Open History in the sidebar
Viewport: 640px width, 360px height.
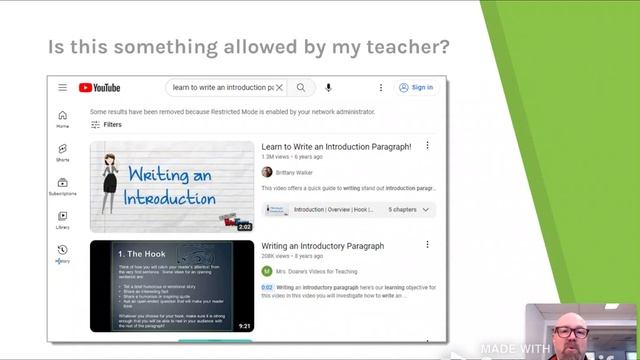pos(62,254)
